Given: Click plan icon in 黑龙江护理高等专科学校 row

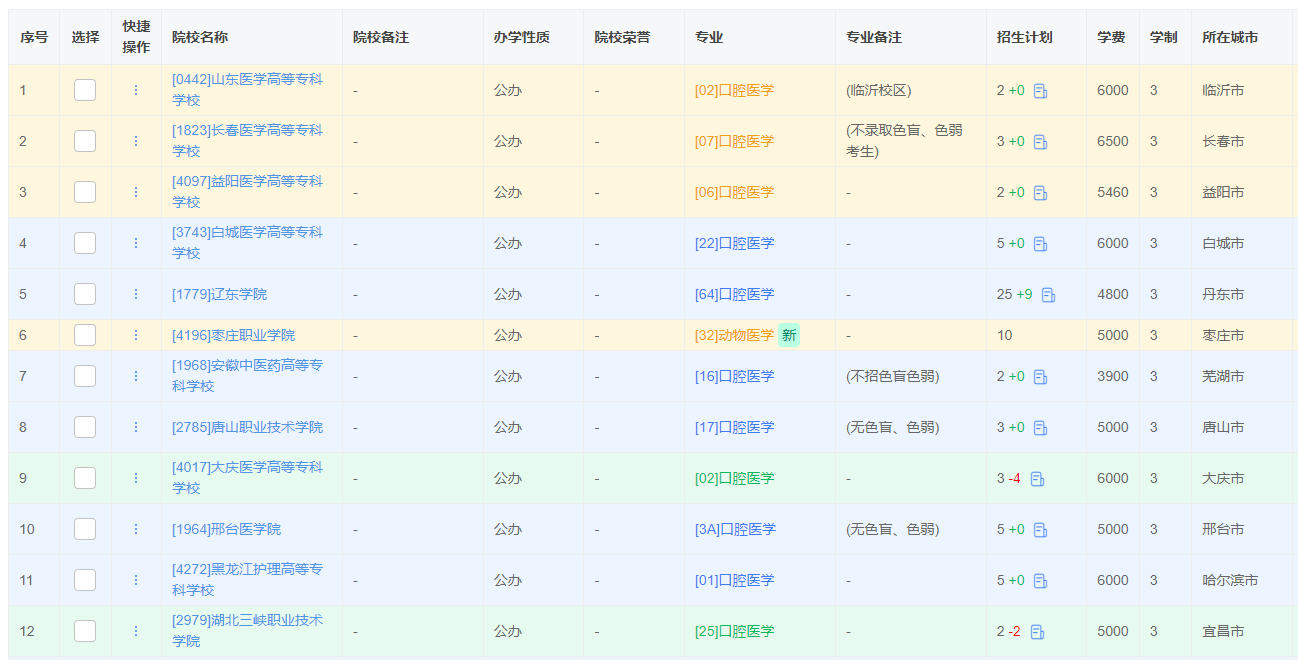Looking at the screenshot, I should (1037, 580).
